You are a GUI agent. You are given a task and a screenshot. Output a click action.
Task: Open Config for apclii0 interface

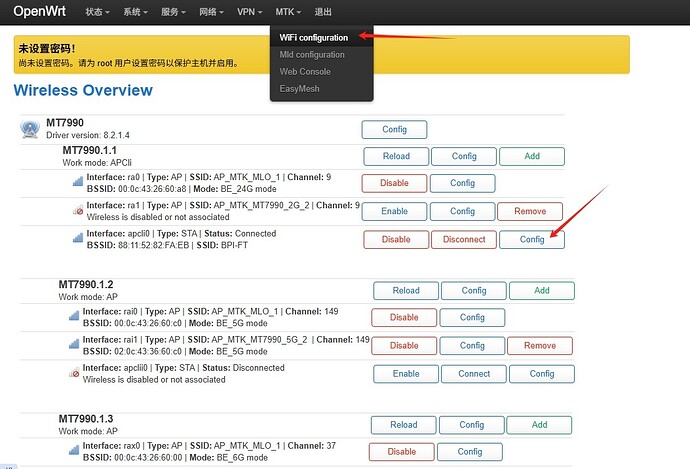542,374
